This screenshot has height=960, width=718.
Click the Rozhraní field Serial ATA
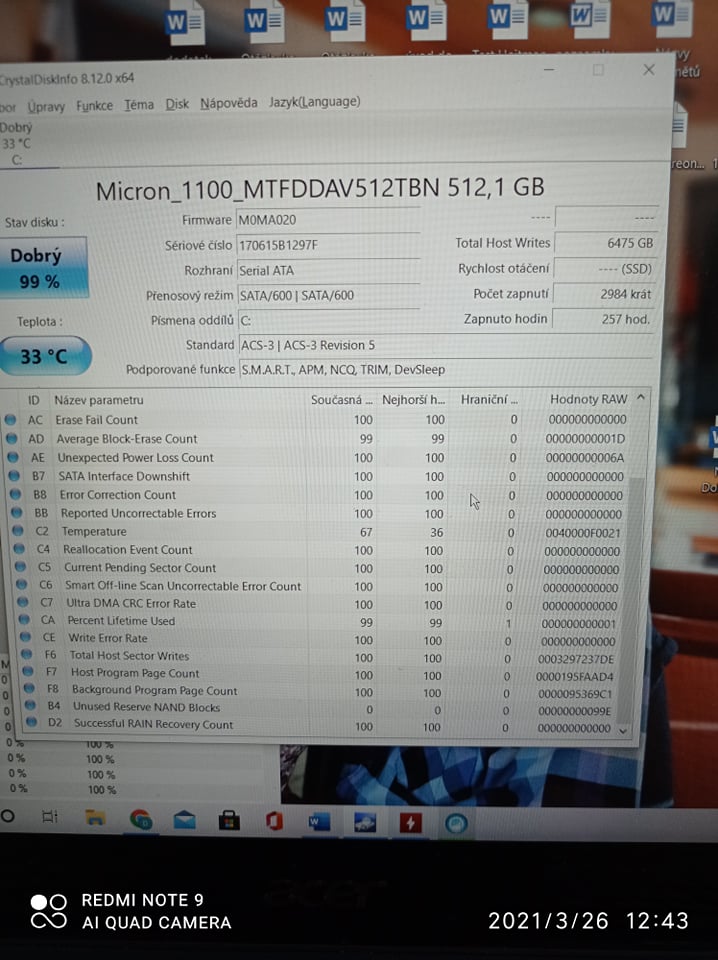[328, 270]
